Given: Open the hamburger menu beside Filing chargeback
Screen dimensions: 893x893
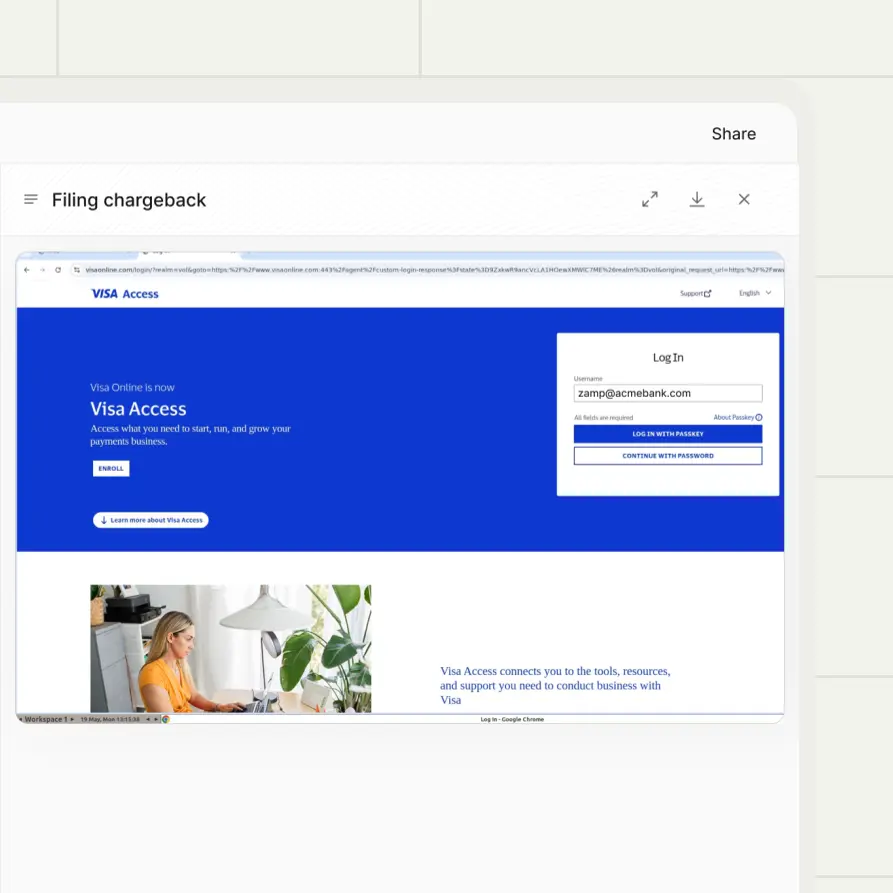Looking at the screenshot, I should point(31,200).
